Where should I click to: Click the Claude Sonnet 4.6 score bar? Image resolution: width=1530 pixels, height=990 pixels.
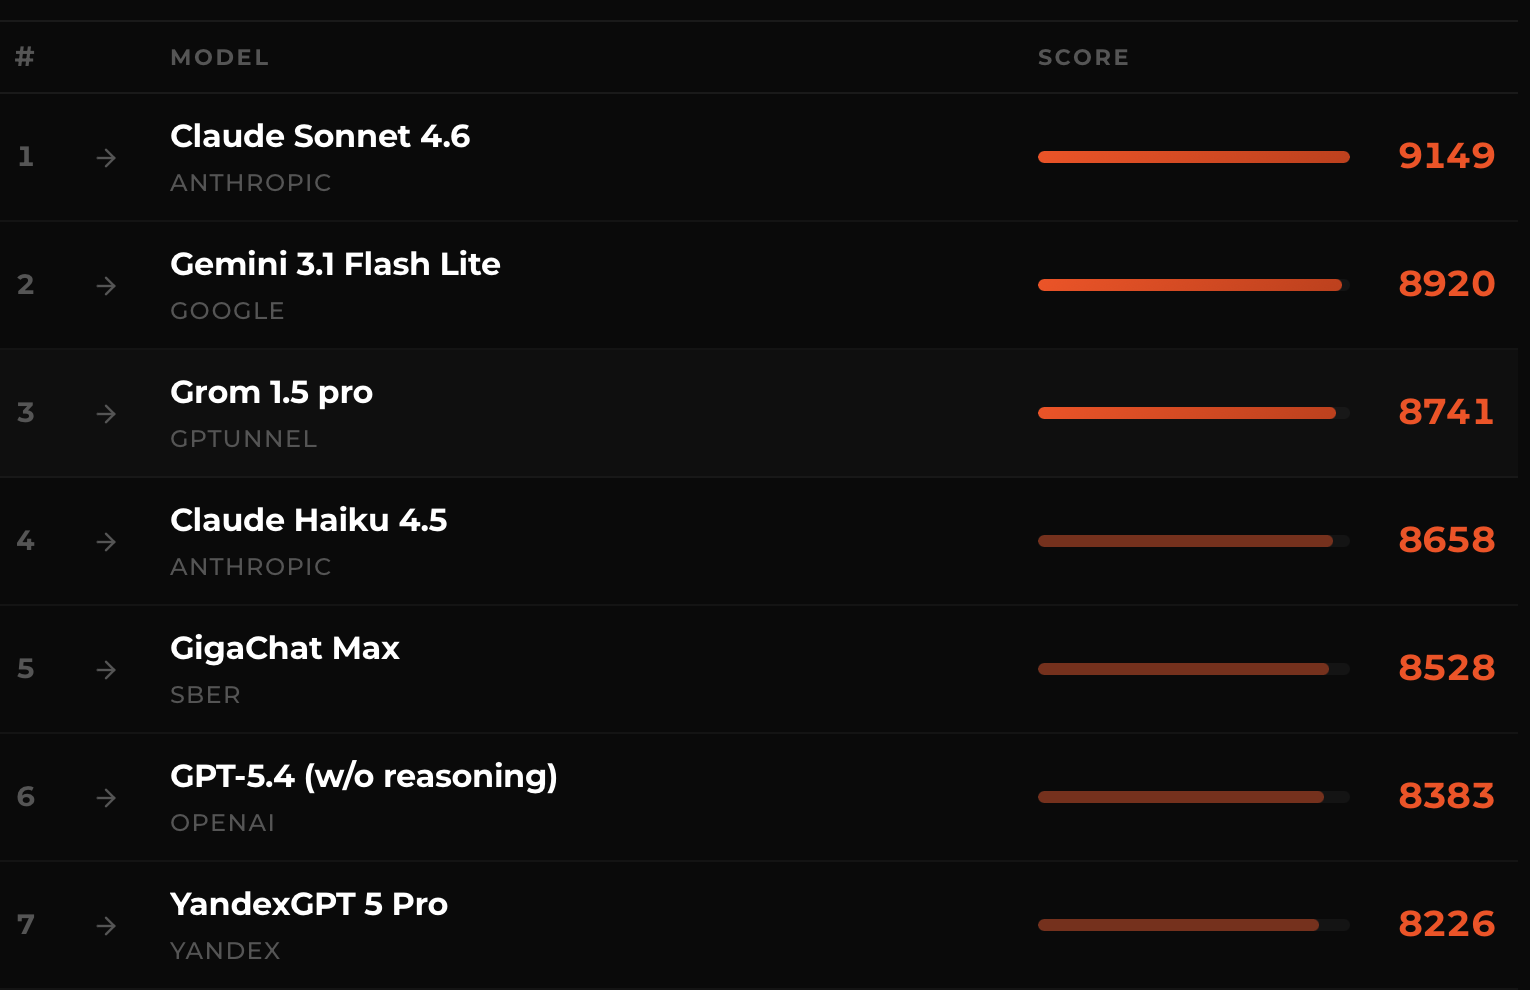pyautogui.click(x=1193, y=157)
